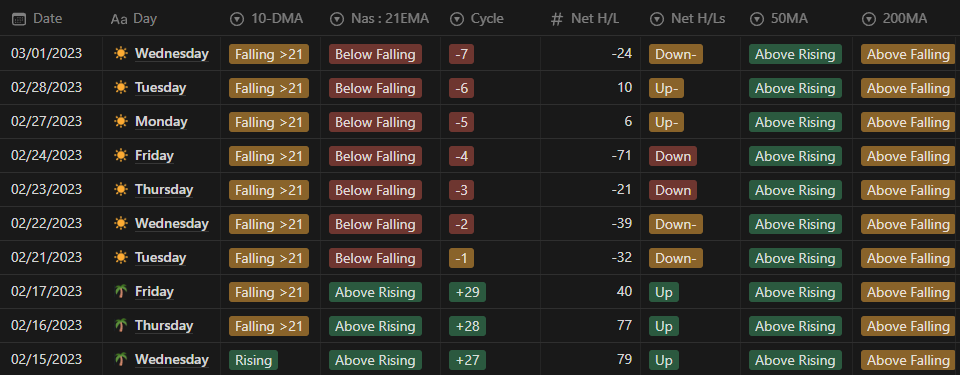Viewport: 960px width, 375px height.
Task: Open the Nas : 21EMA column header menu
Action: (380, 19)
